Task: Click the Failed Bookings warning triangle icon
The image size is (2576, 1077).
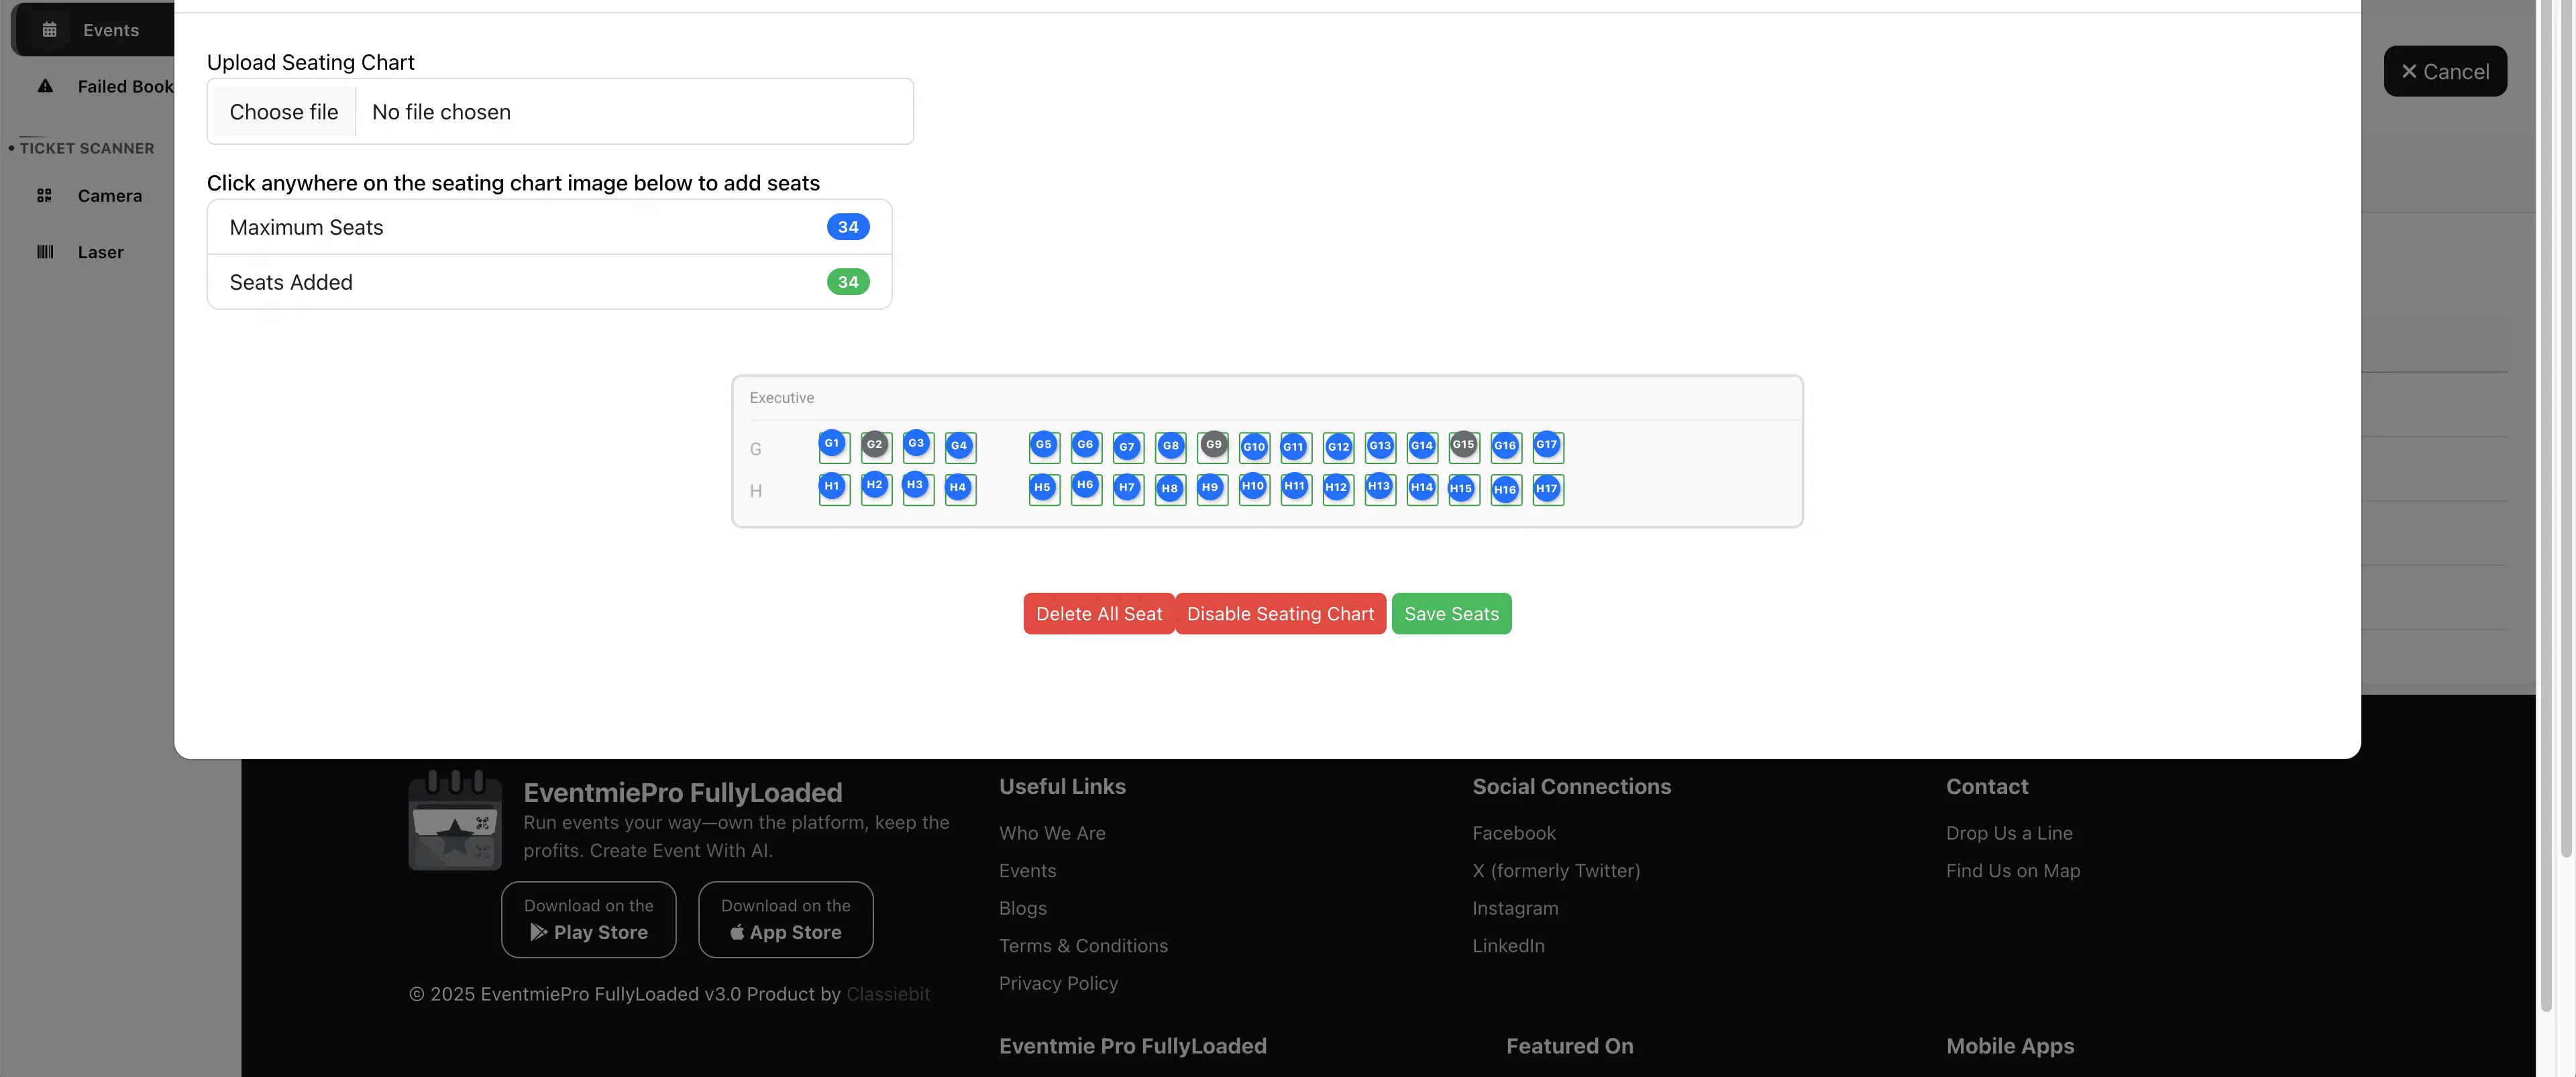Action: [x=45, y=86]
